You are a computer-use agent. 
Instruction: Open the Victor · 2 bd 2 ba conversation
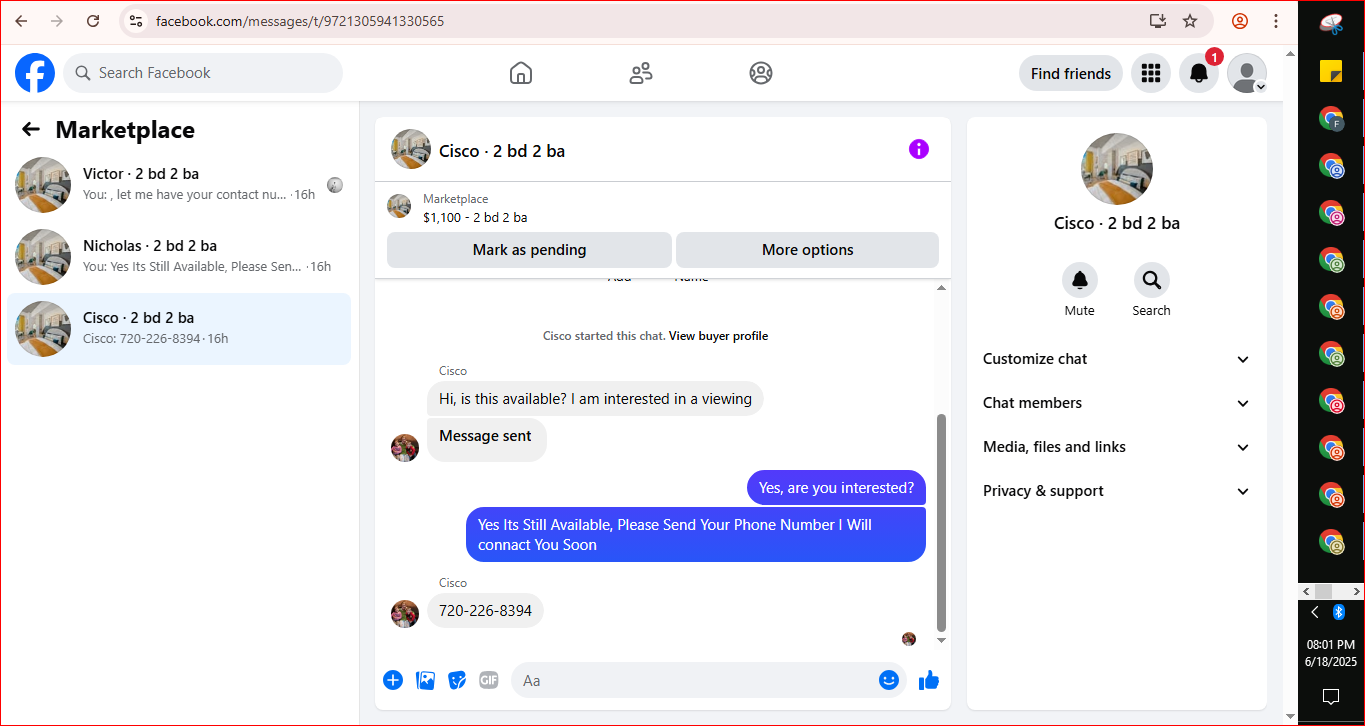click(179, 185)
